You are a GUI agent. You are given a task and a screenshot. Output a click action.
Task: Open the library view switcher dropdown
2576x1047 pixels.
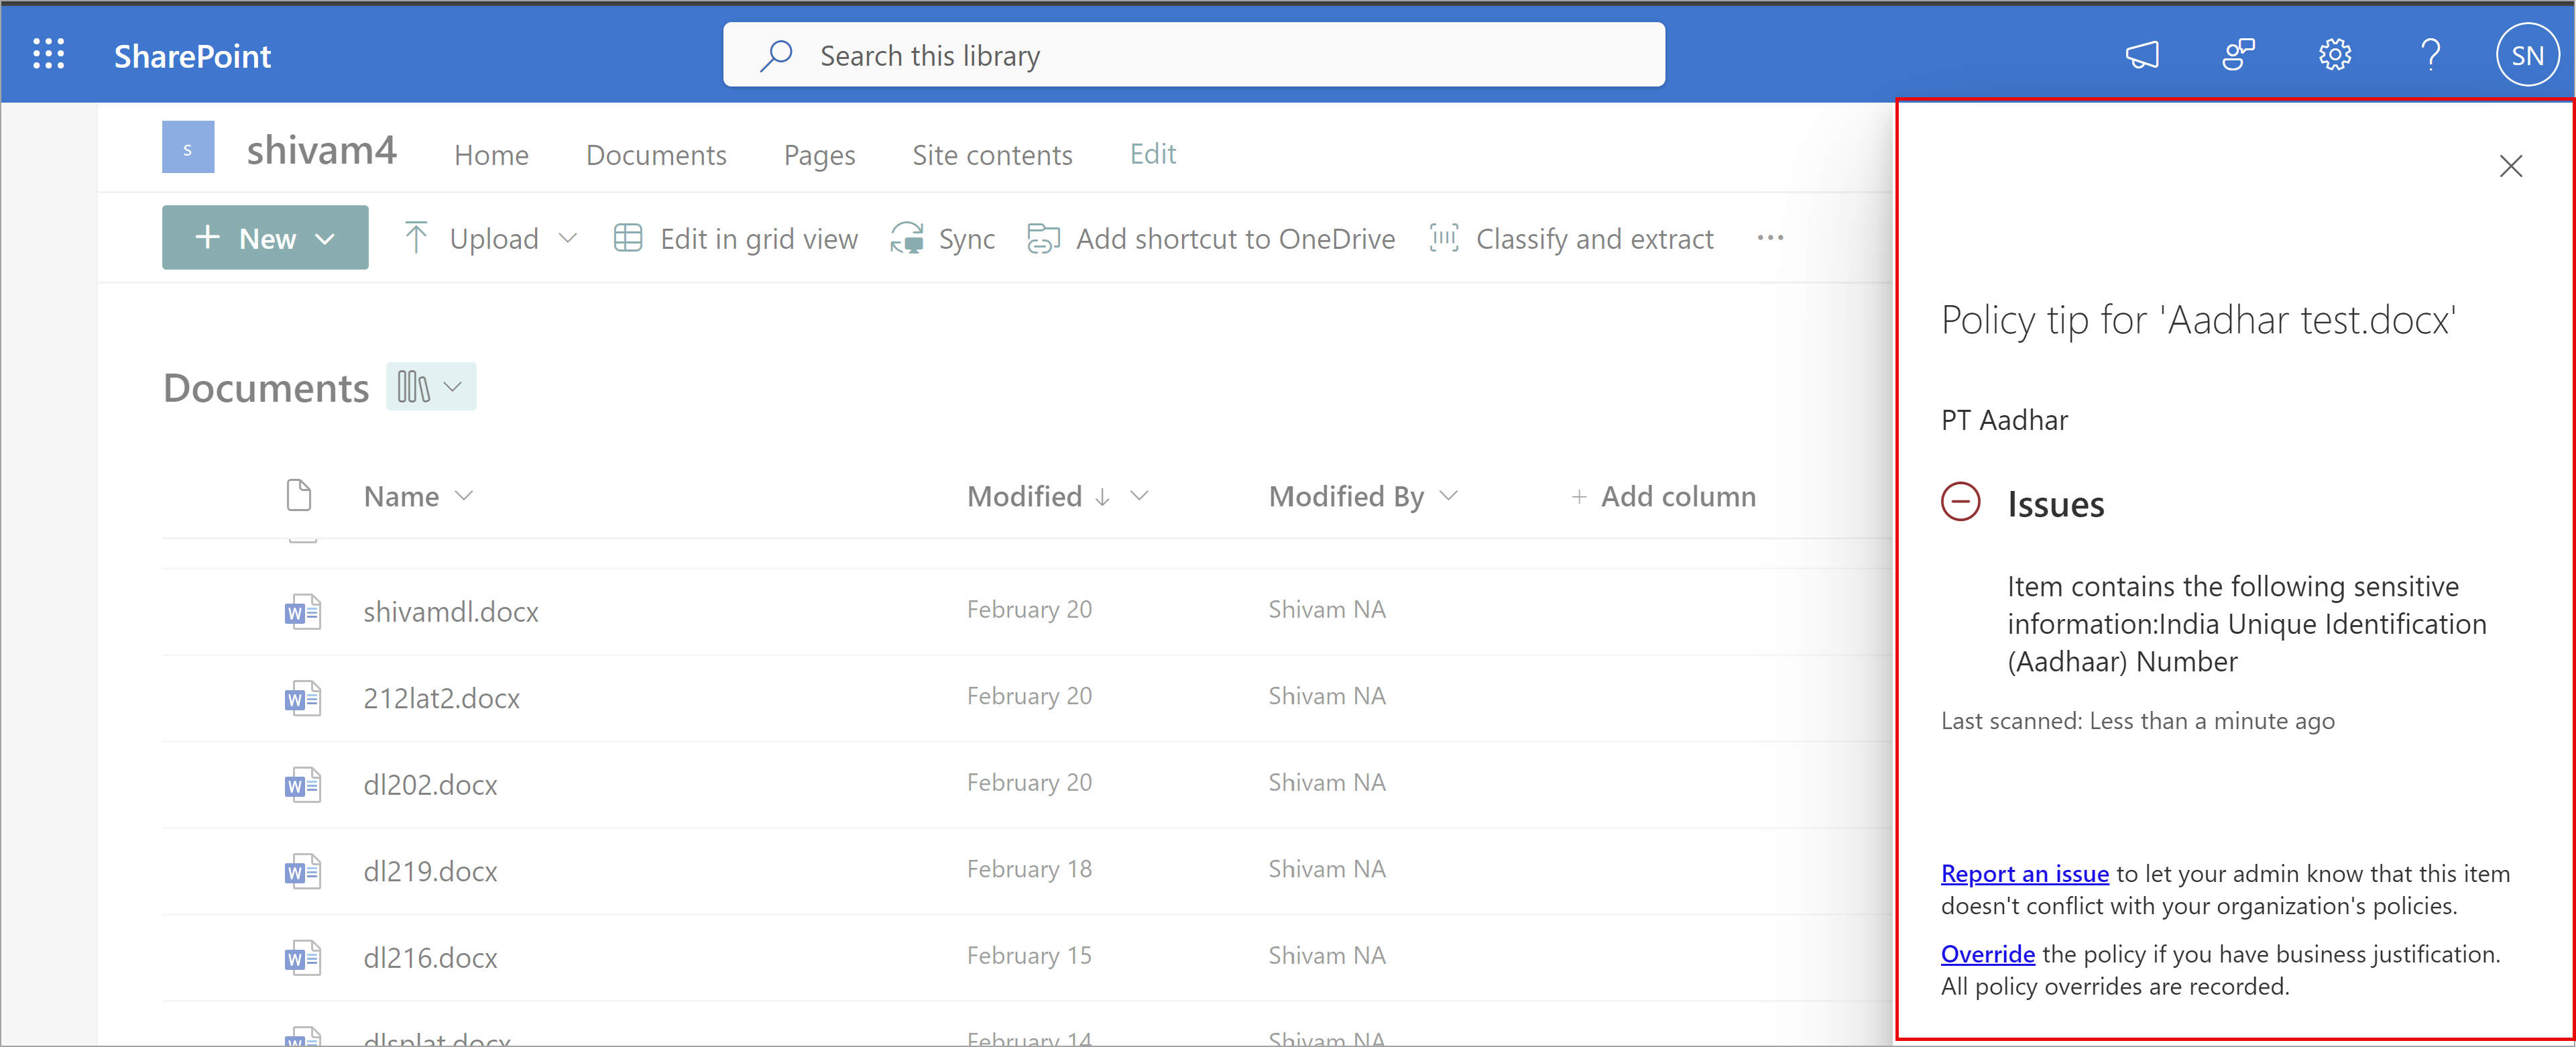click(431, 387)
